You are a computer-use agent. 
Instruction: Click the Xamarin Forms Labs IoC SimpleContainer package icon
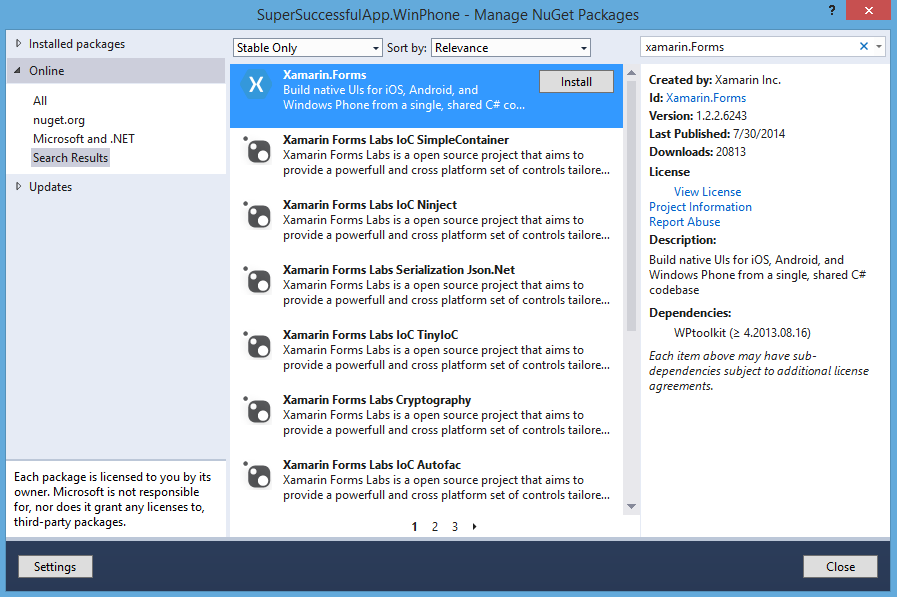258,152
